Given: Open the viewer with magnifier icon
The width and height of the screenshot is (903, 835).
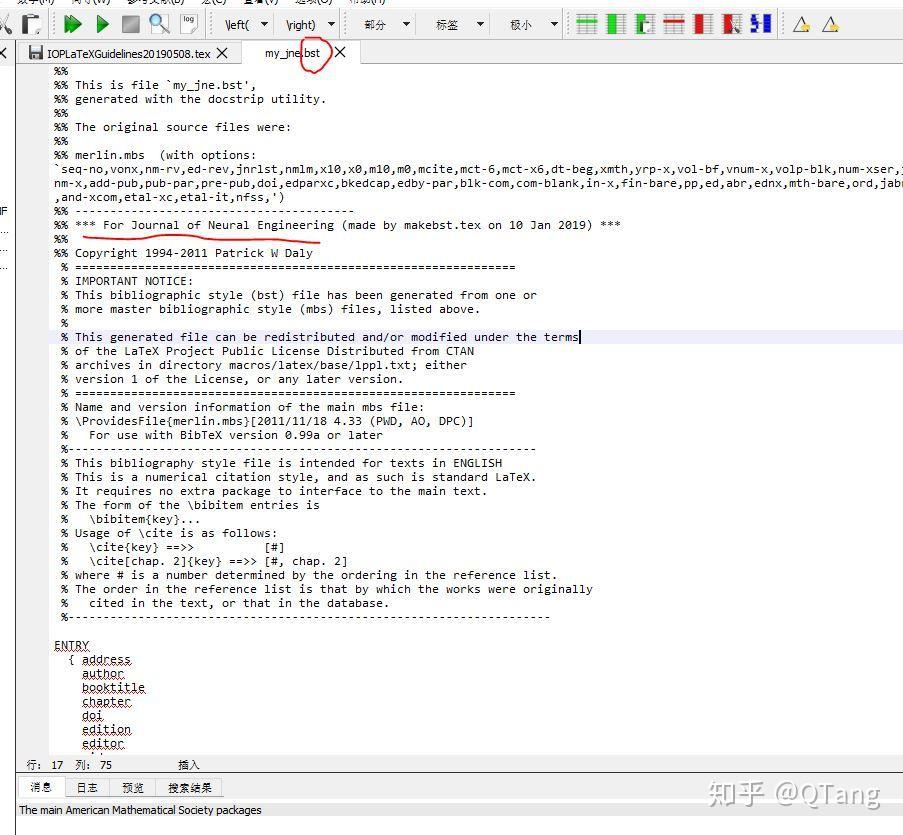Looking at the screenshot, I should tap(159, 24).
